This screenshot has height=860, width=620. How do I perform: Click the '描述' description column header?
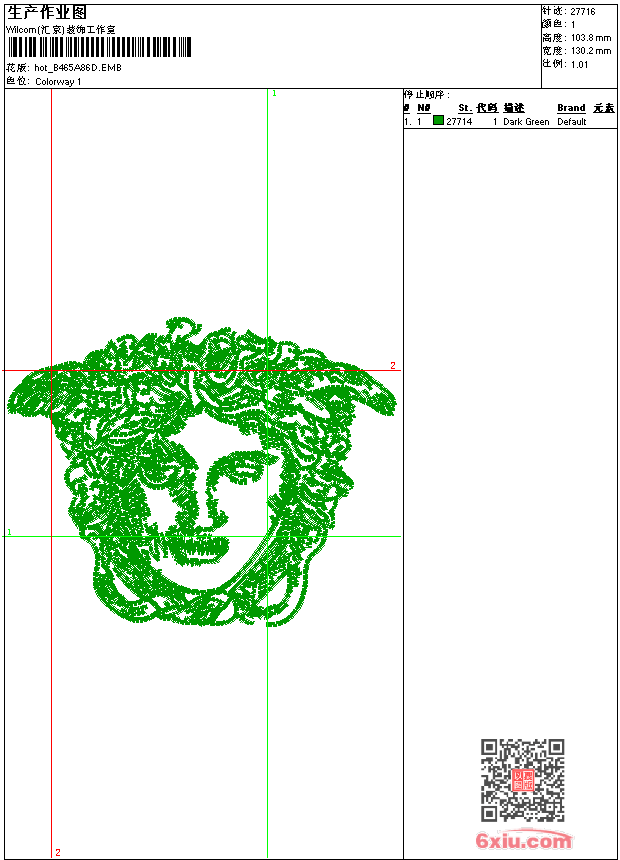click(x=514, y=108)
